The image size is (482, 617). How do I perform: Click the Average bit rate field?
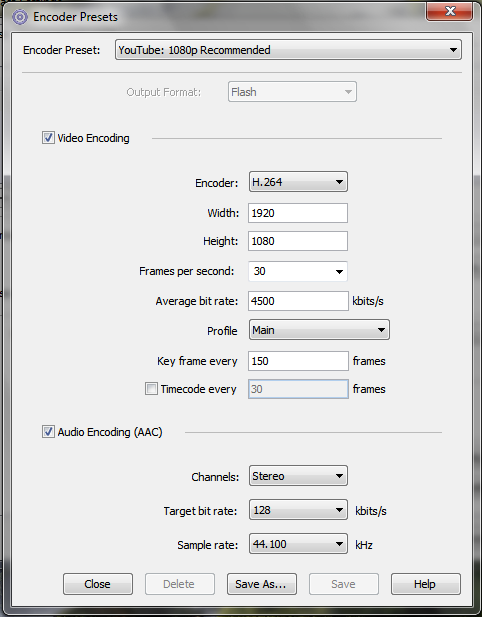[298, 301]
